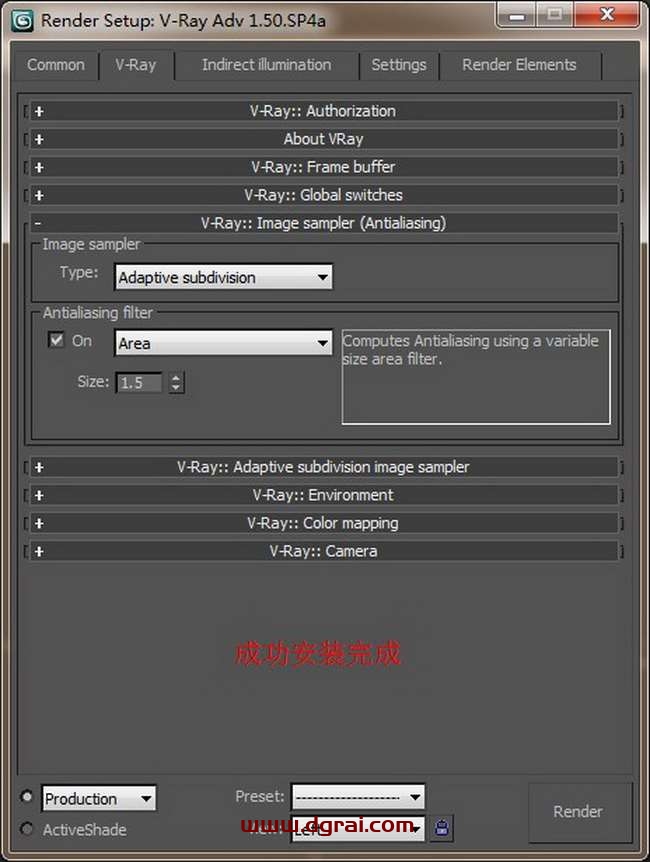Image resolution: width=650 pixels, height=862 pixels.
Task: Switch to the V-Ray tab
Action: pyautogui.click(x=136, y=65)
